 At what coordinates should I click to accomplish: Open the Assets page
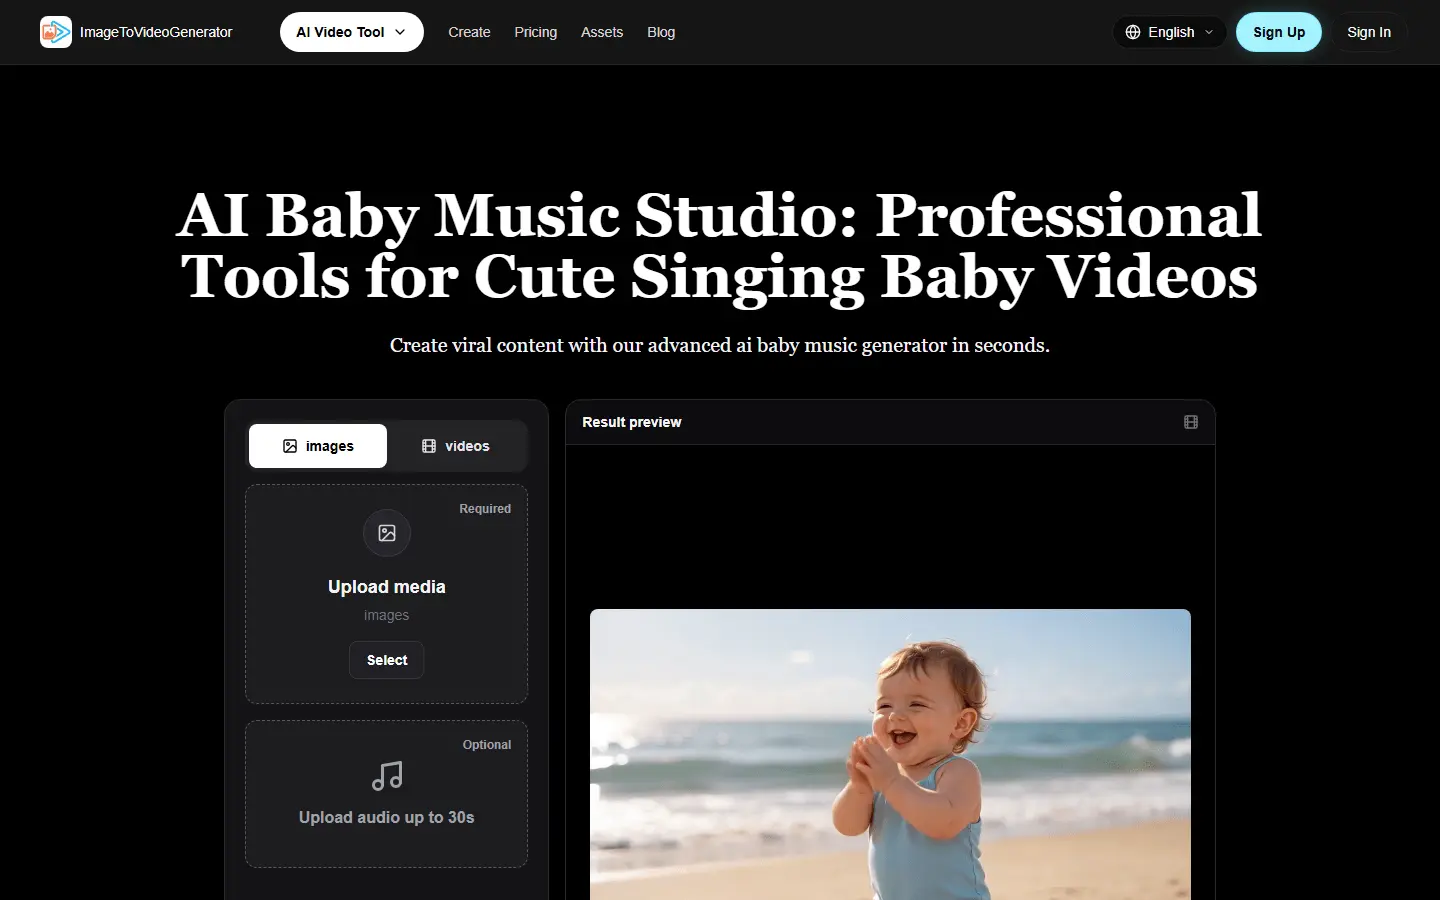602,32
